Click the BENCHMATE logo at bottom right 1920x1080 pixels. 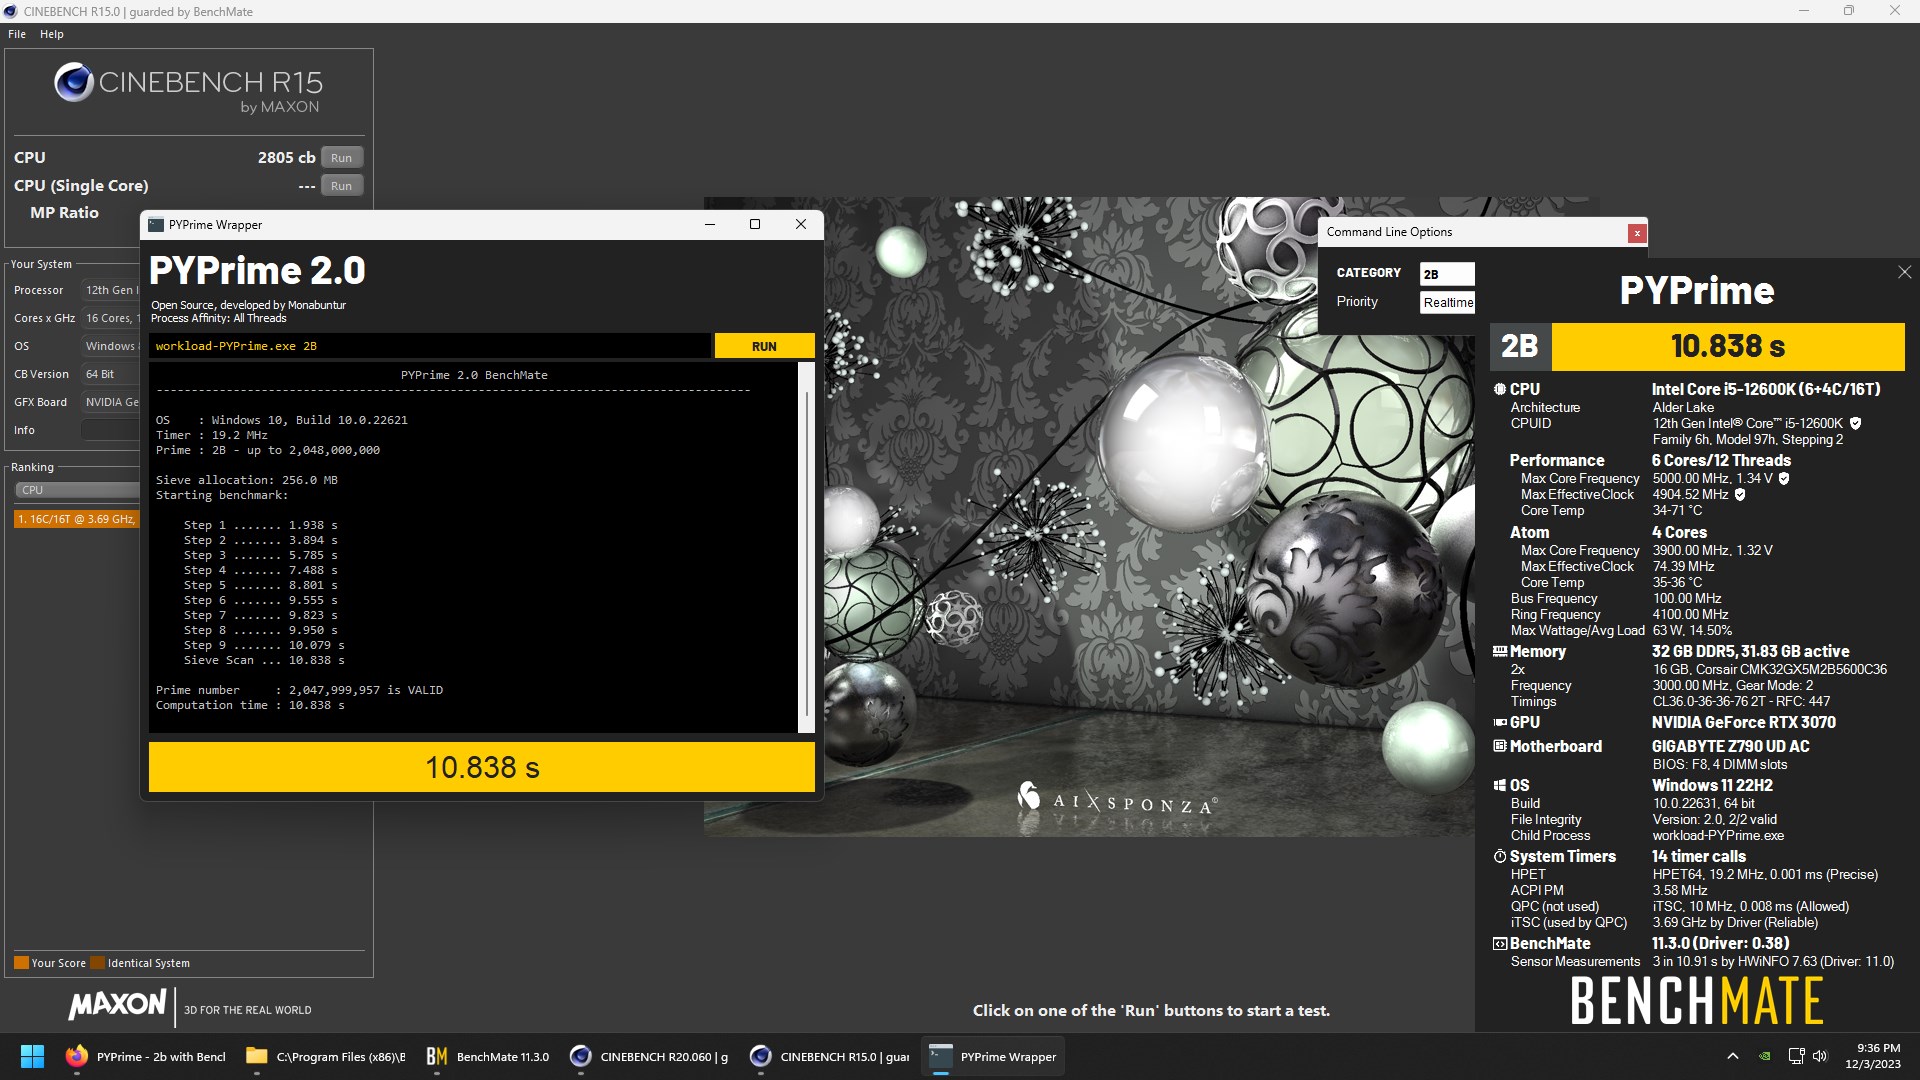(1697, 1001)
